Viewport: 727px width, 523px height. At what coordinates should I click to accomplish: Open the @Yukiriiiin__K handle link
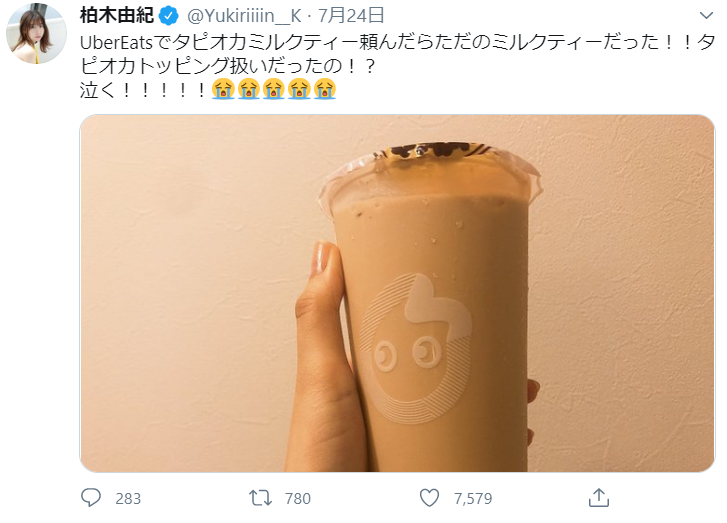244,16
